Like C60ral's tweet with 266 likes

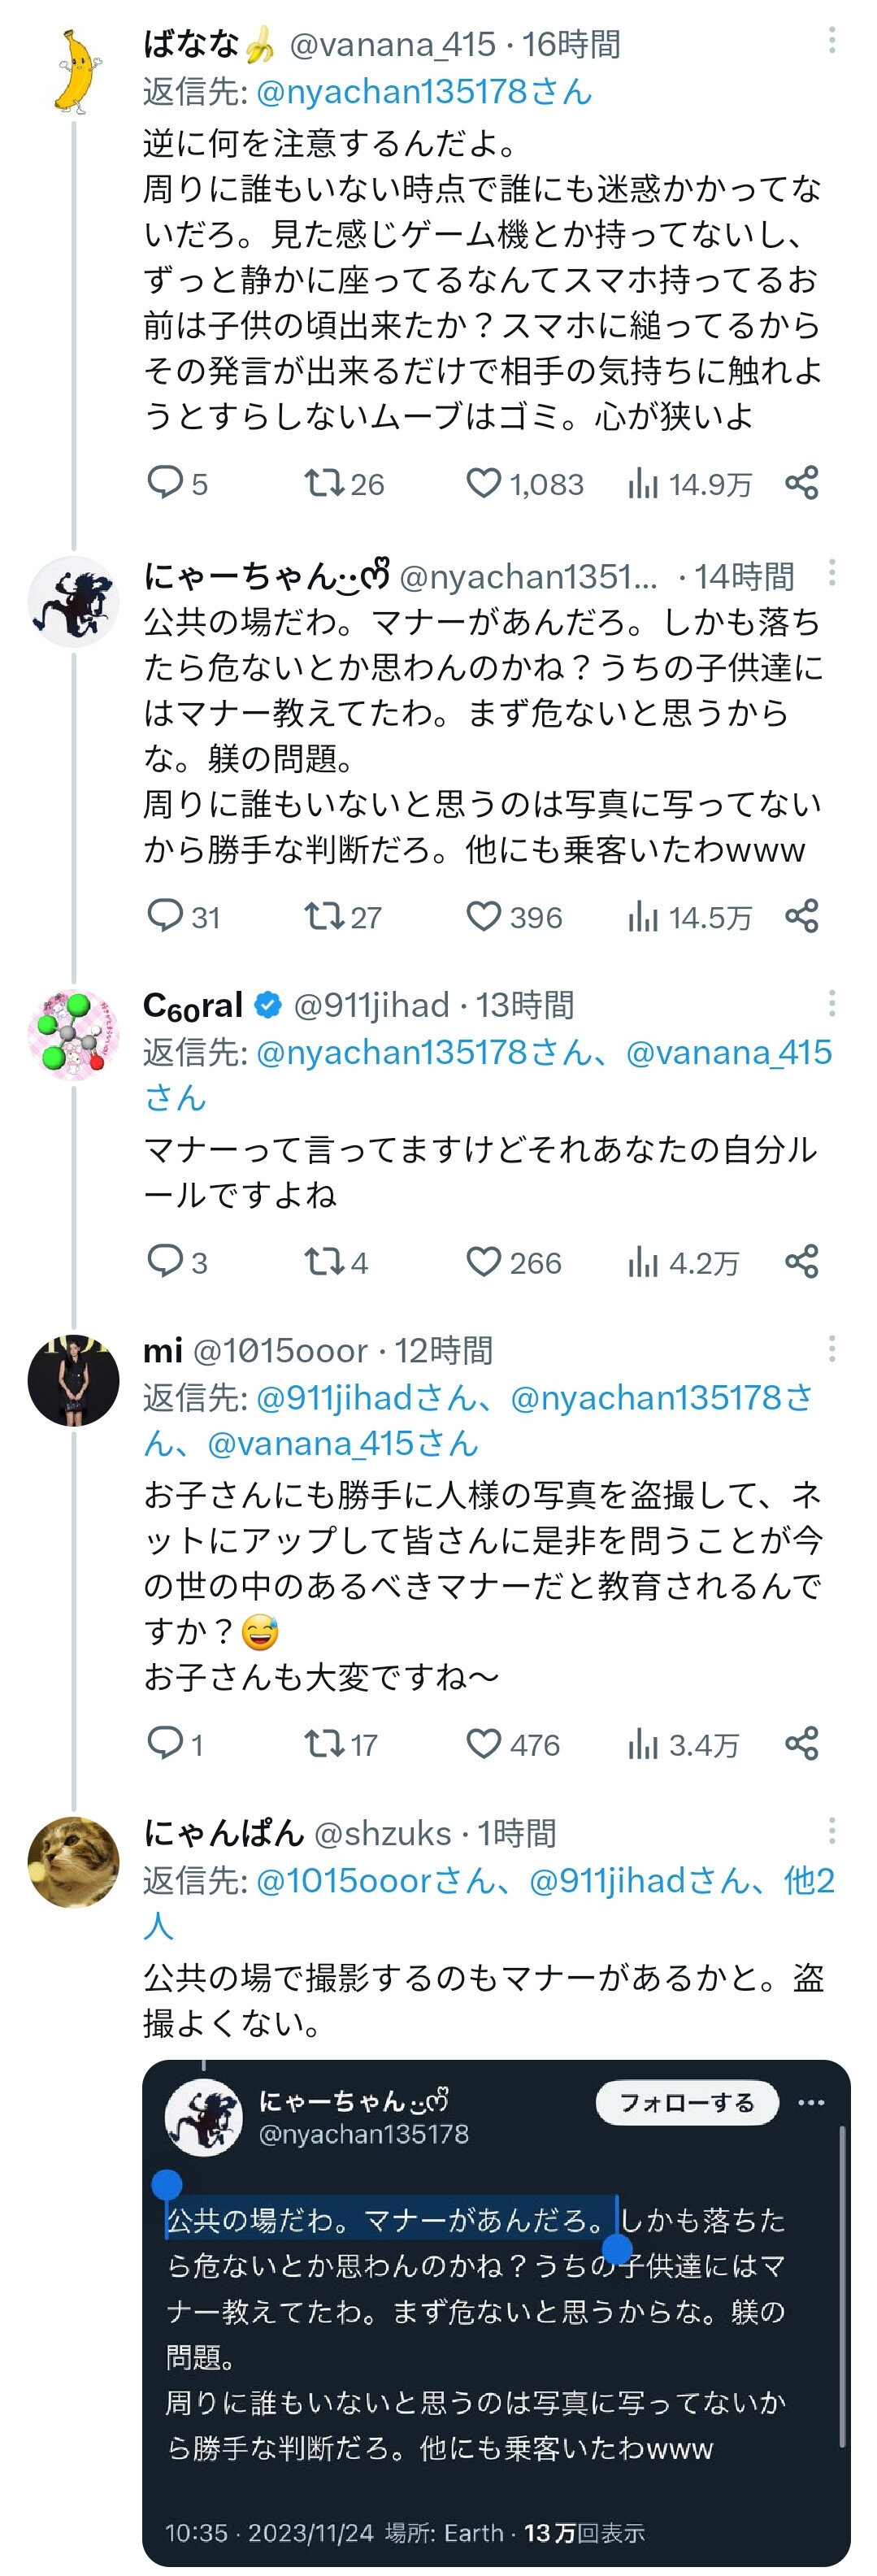pyautogui.click(x=484, y=1262)
